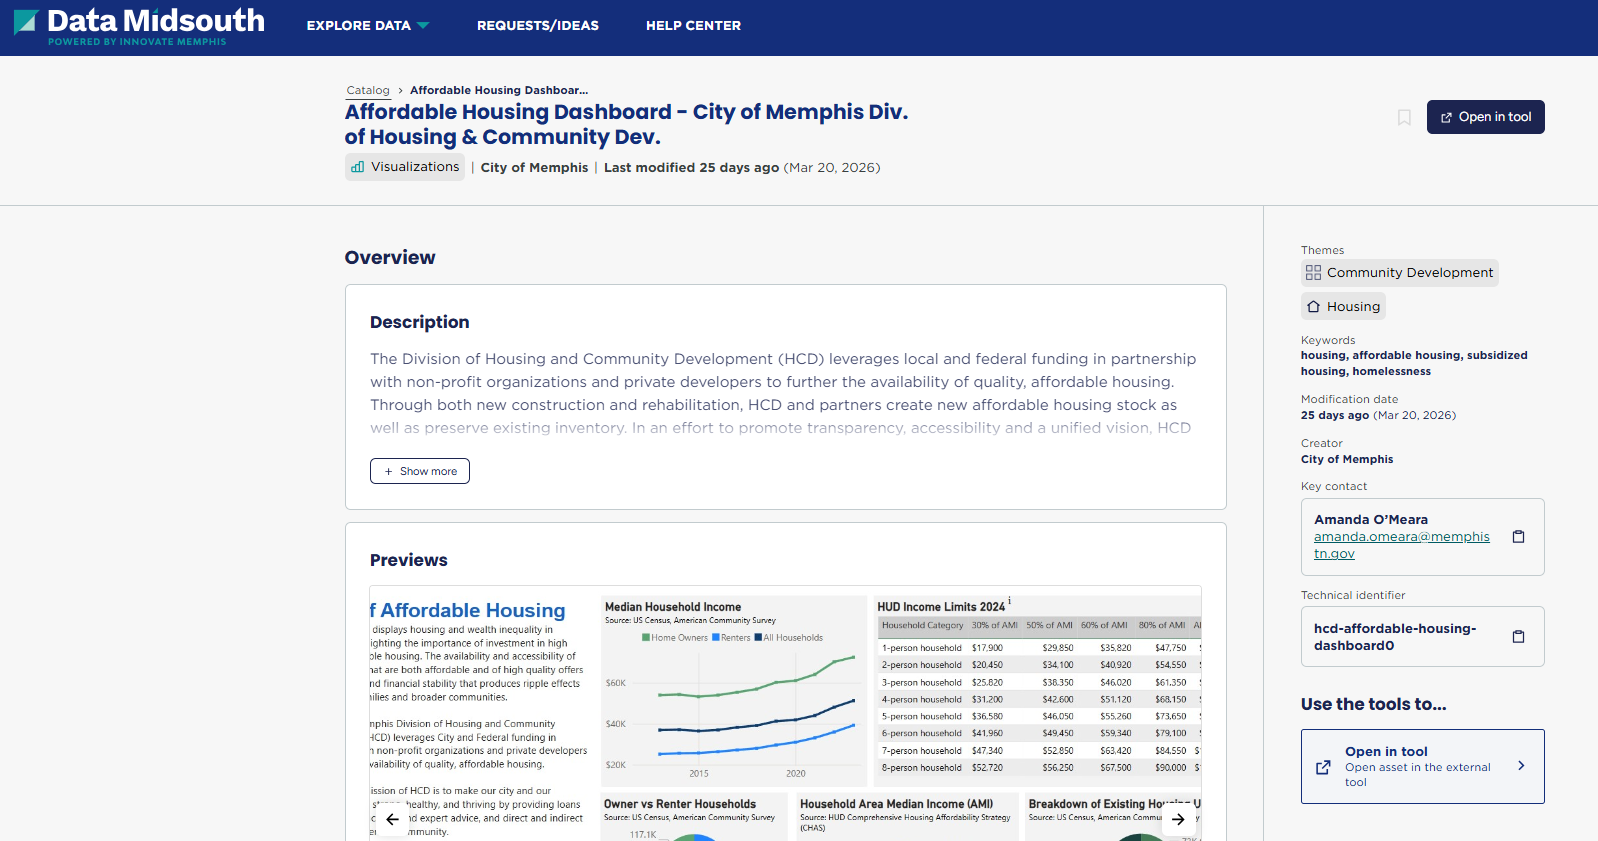Click the Data Midsouth logo
Viewport: 1598px width, 841px height.
[x=140, y=26]
